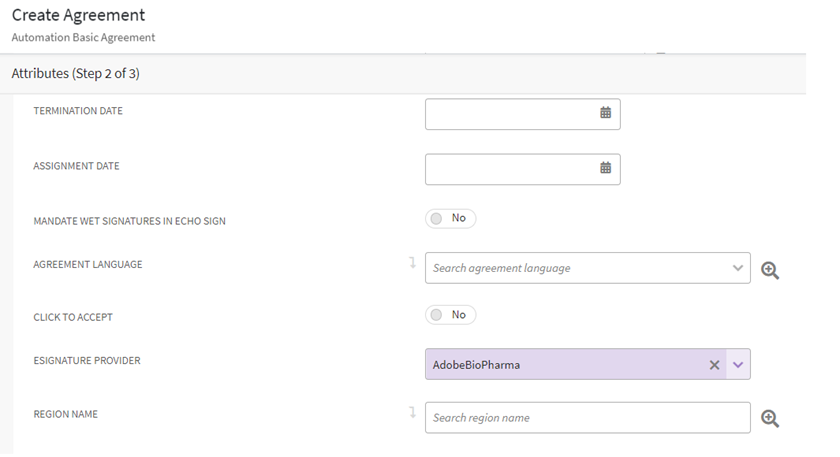This screenshot has height=457, width=840.
Task: Click the Automation Basic Agreement subtitle
Action: (83, 38)
